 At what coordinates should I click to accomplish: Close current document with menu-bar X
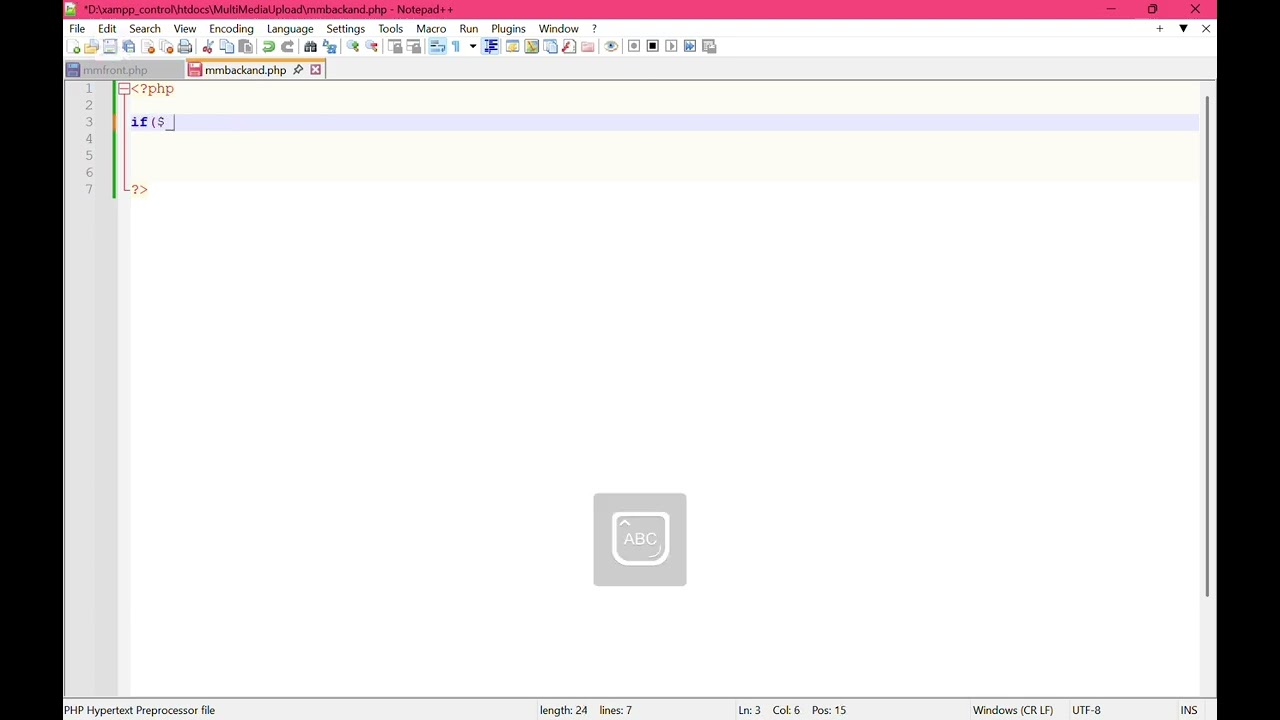point(1206,28)
